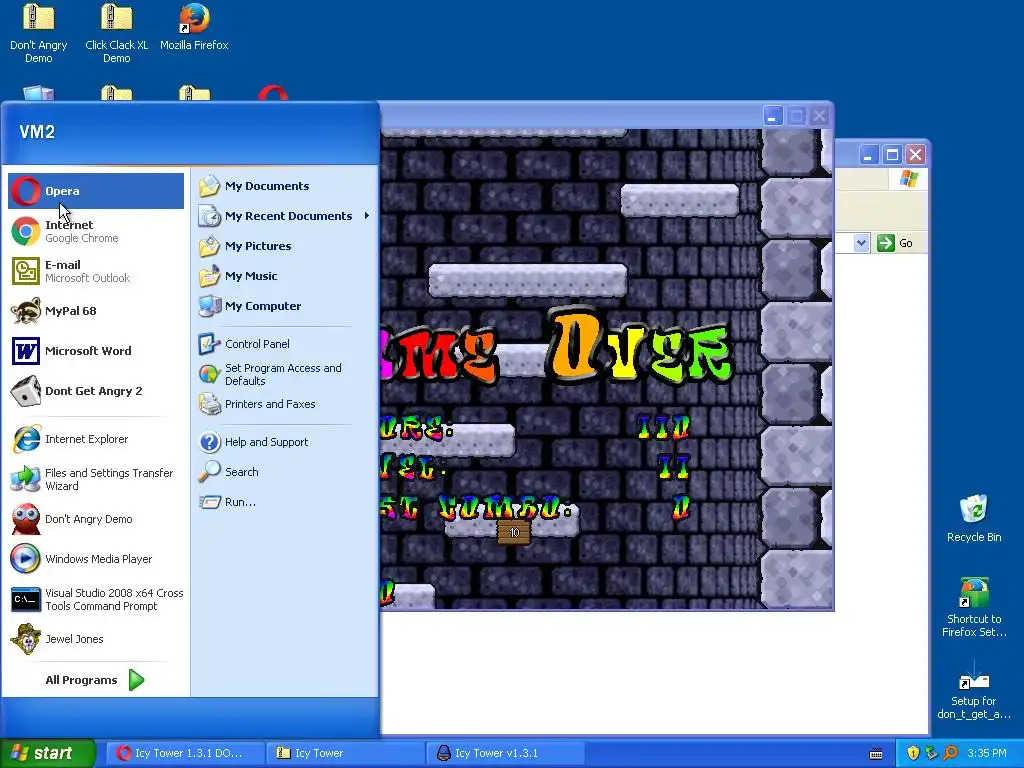Image resolution: width=1024 pixels, height=768 pixels.
Task: Launch Opera from the Start menu
Action: 96,191
